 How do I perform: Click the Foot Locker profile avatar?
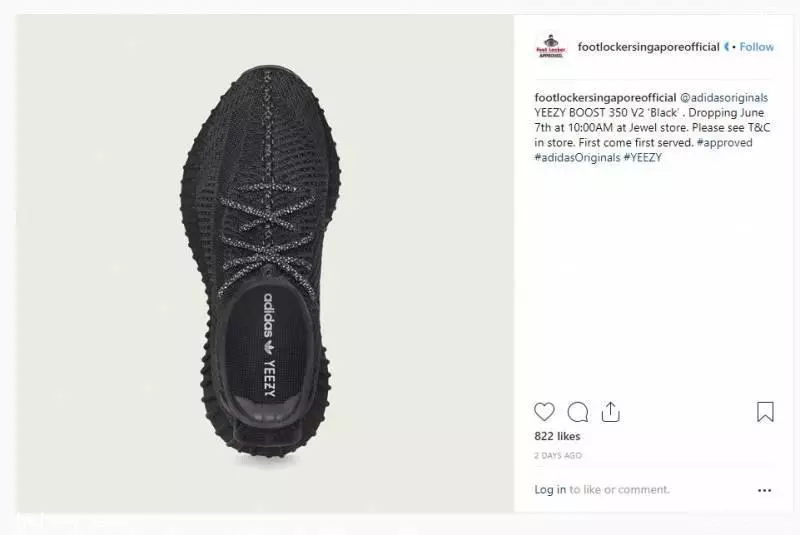[x=551, y=47]
